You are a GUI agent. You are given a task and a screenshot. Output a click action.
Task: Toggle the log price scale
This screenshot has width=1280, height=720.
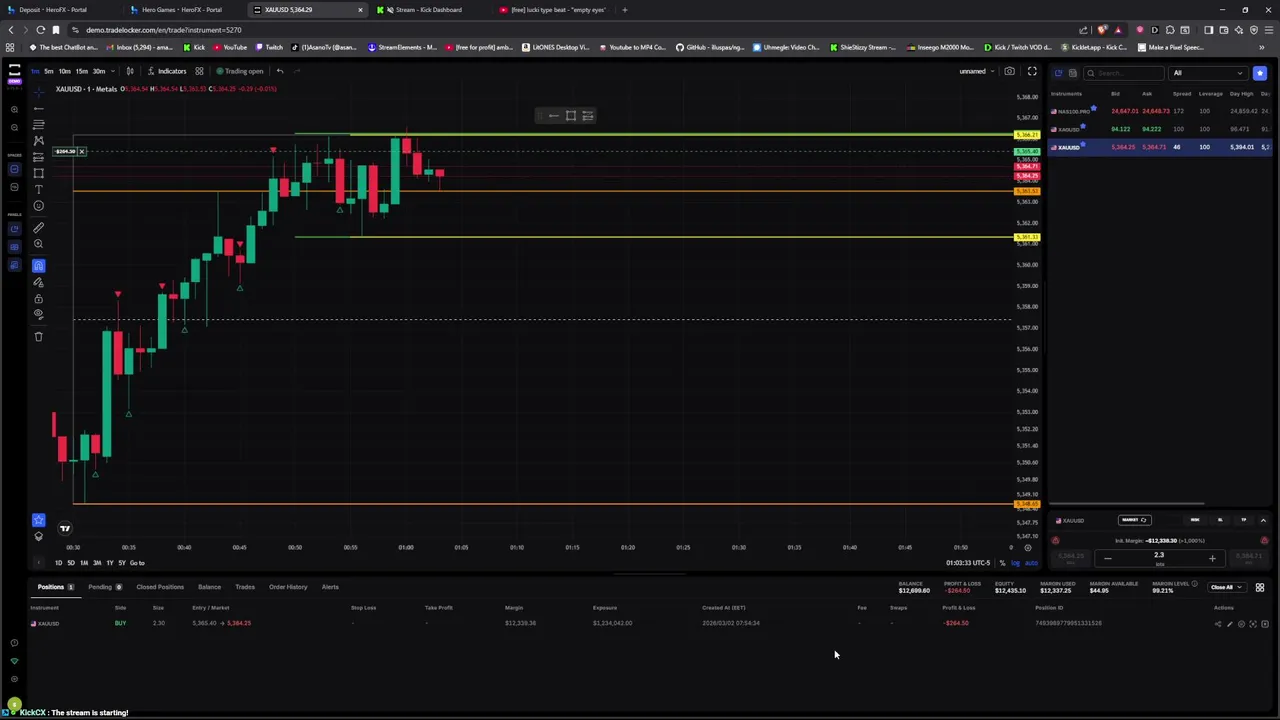click(x=1015, y=563)
